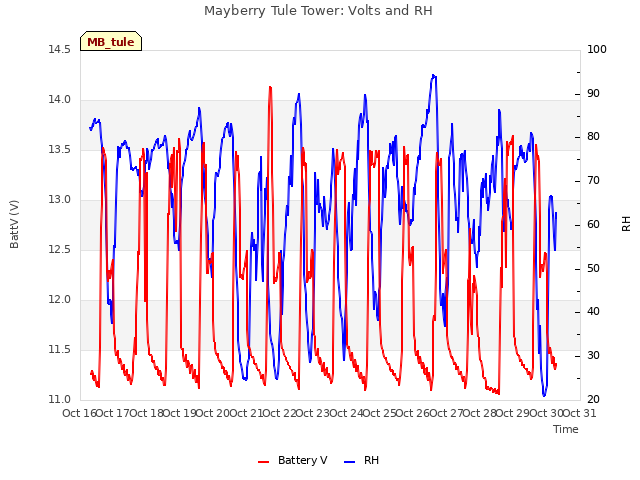
Task: Click the 30 right axis tick label
Action: (x=593, y=356)
